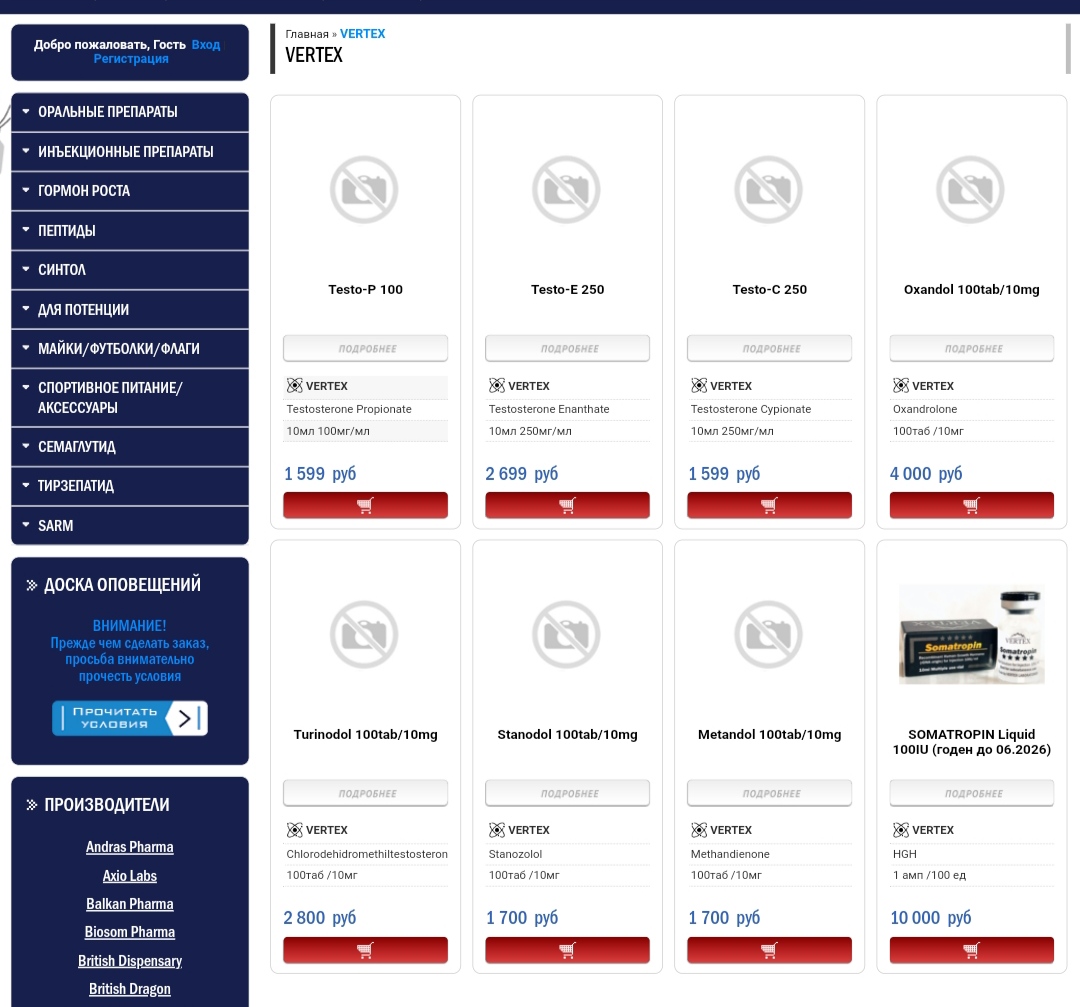Go to Главная in breadcrumb
1080x1007 pixels.
[x=307, y=34]
